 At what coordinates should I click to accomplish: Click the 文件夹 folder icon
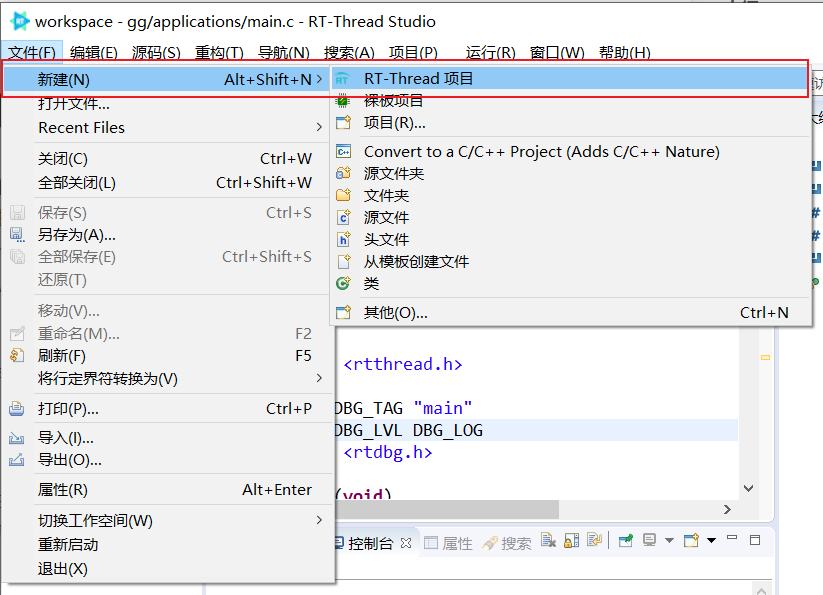343,195
